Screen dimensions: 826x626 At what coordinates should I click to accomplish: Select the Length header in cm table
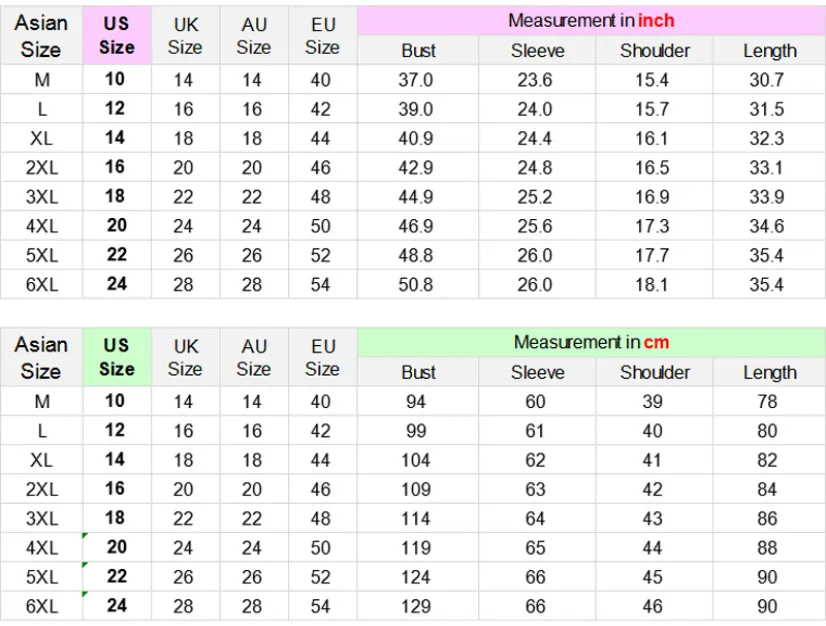point(770,372)
